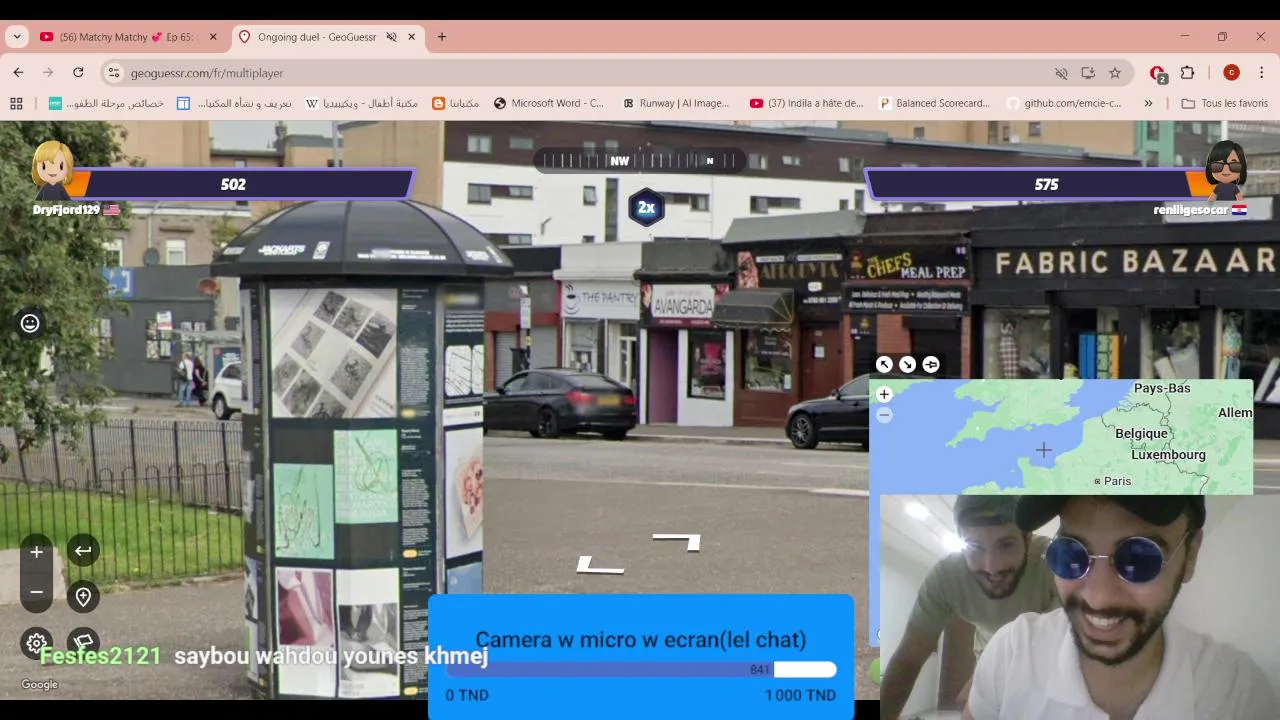Toggle sticky map with the pin icon
This screenshot has height=720, width=1280.
pyautogui.click(x=931, y=364)
